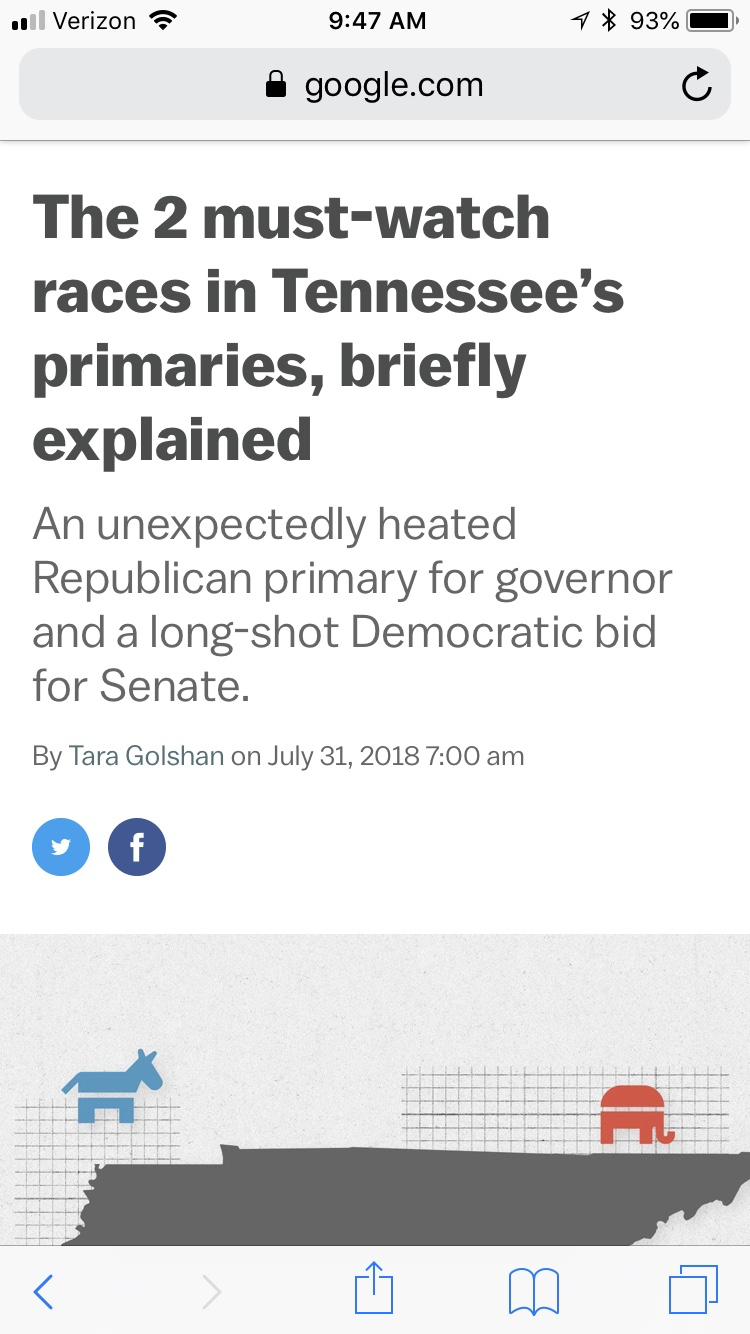Open author Tara Golshan's page
The image size is (750, 1334).
click(145, 756)
